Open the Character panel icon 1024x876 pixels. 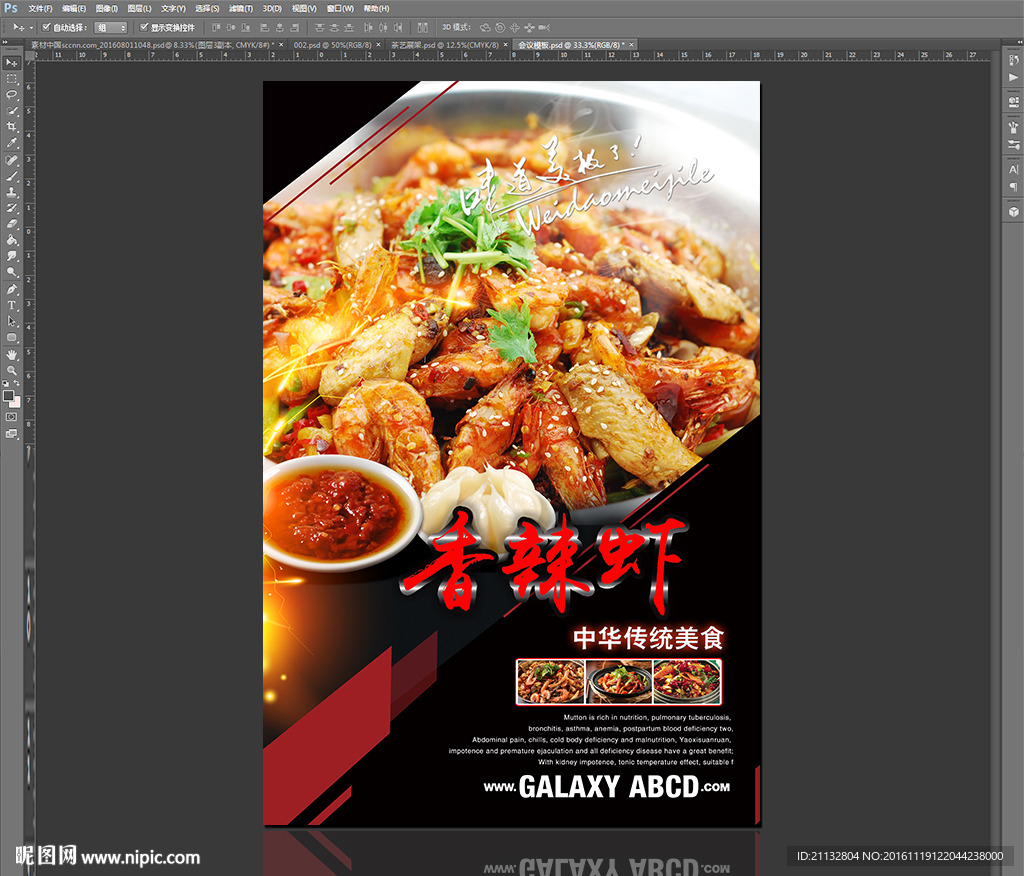[1014, 170]
